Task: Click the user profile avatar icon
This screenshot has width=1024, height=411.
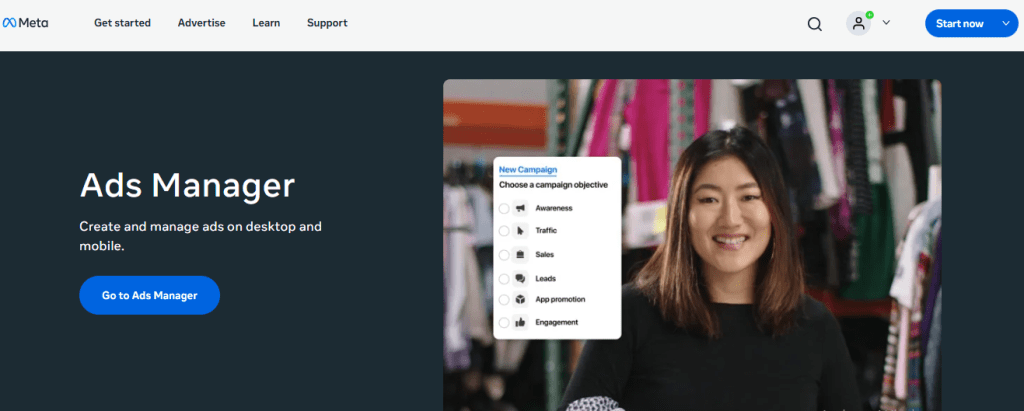Action: (x=858, y=24)
